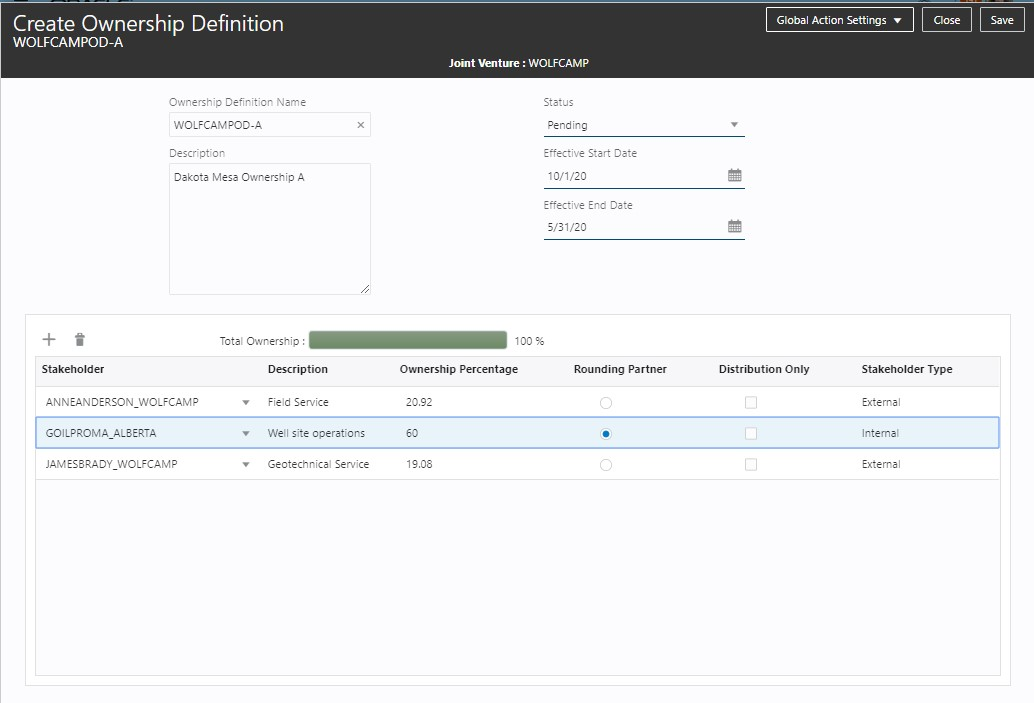1034x703 pixels.
Task: Check Distribution Only for JAMESBRADY_WOLFCAMP
Action: pyautogui.click(x=751, y=464)
